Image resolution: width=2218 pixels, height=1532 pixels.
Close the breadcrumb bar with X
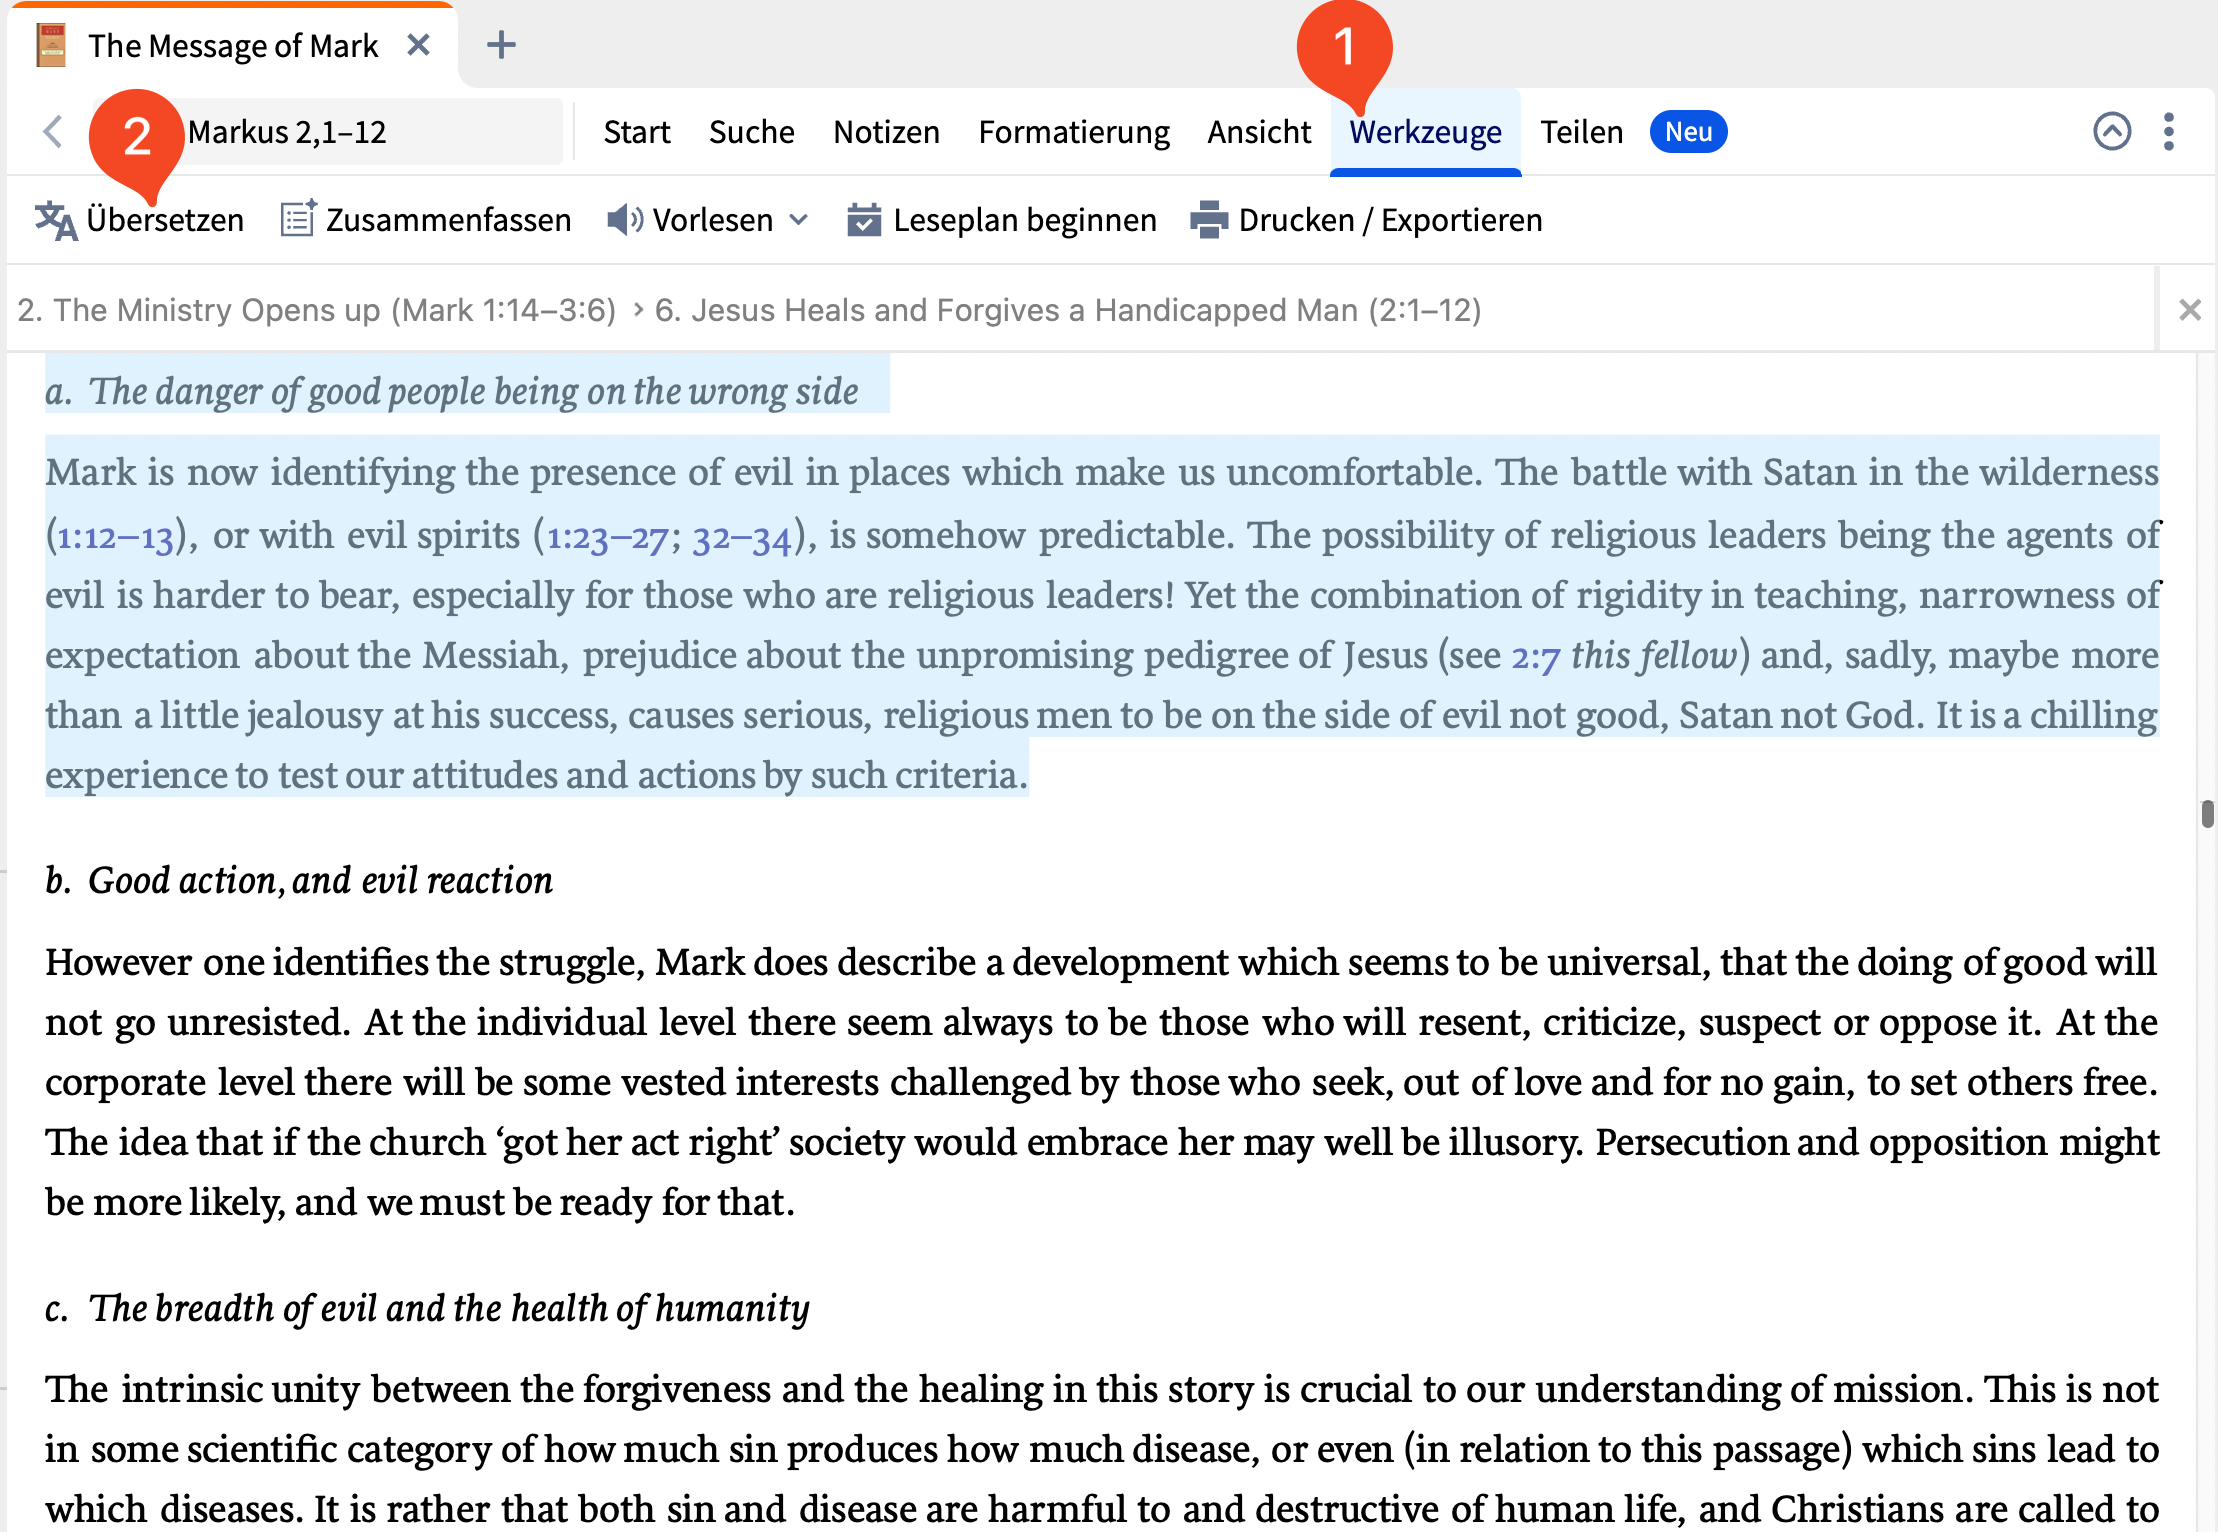[2189, 310]
